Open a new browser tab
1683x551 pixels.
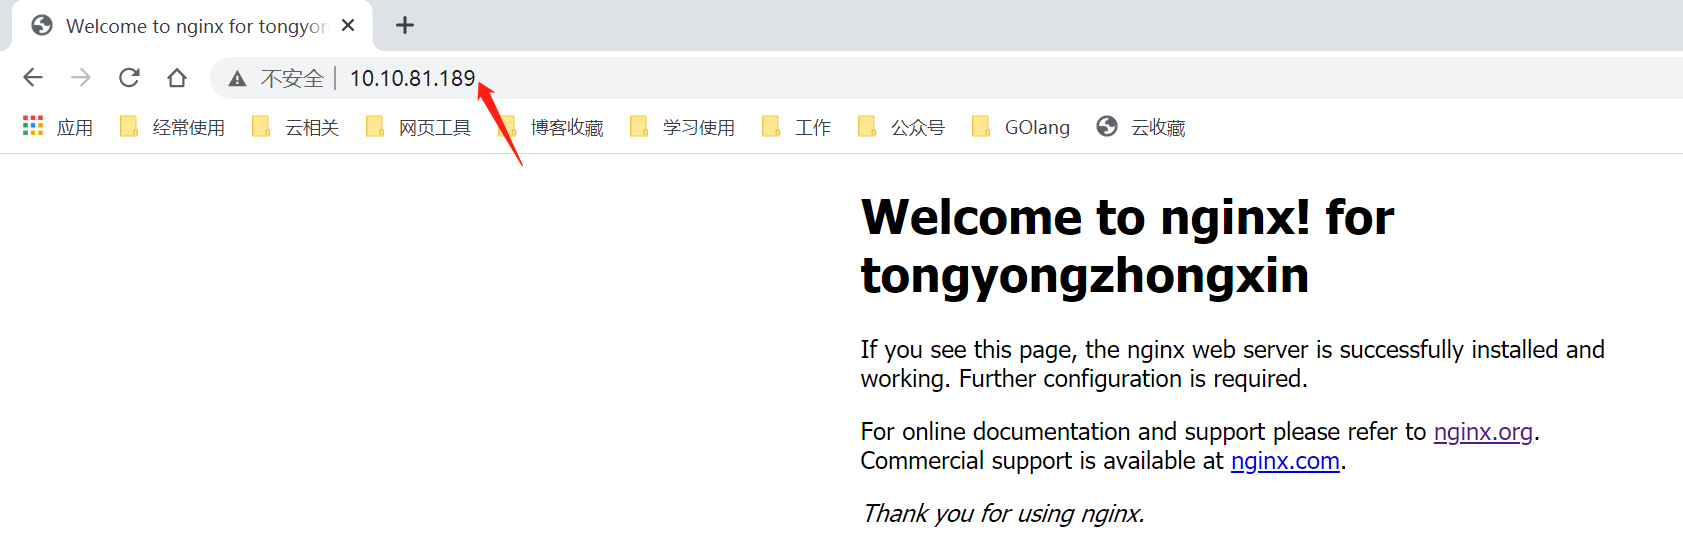tap(405, 25)
